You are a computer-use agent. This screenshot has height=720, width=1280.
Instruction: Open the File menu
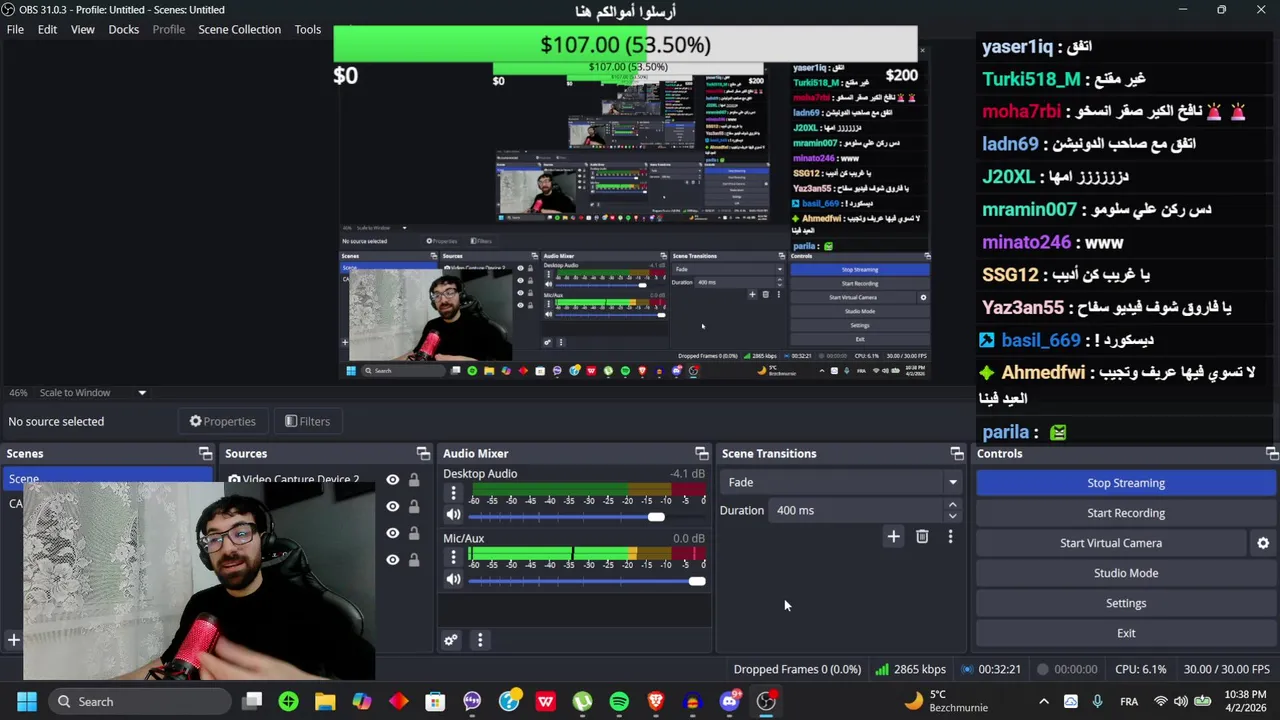[15, 29]
